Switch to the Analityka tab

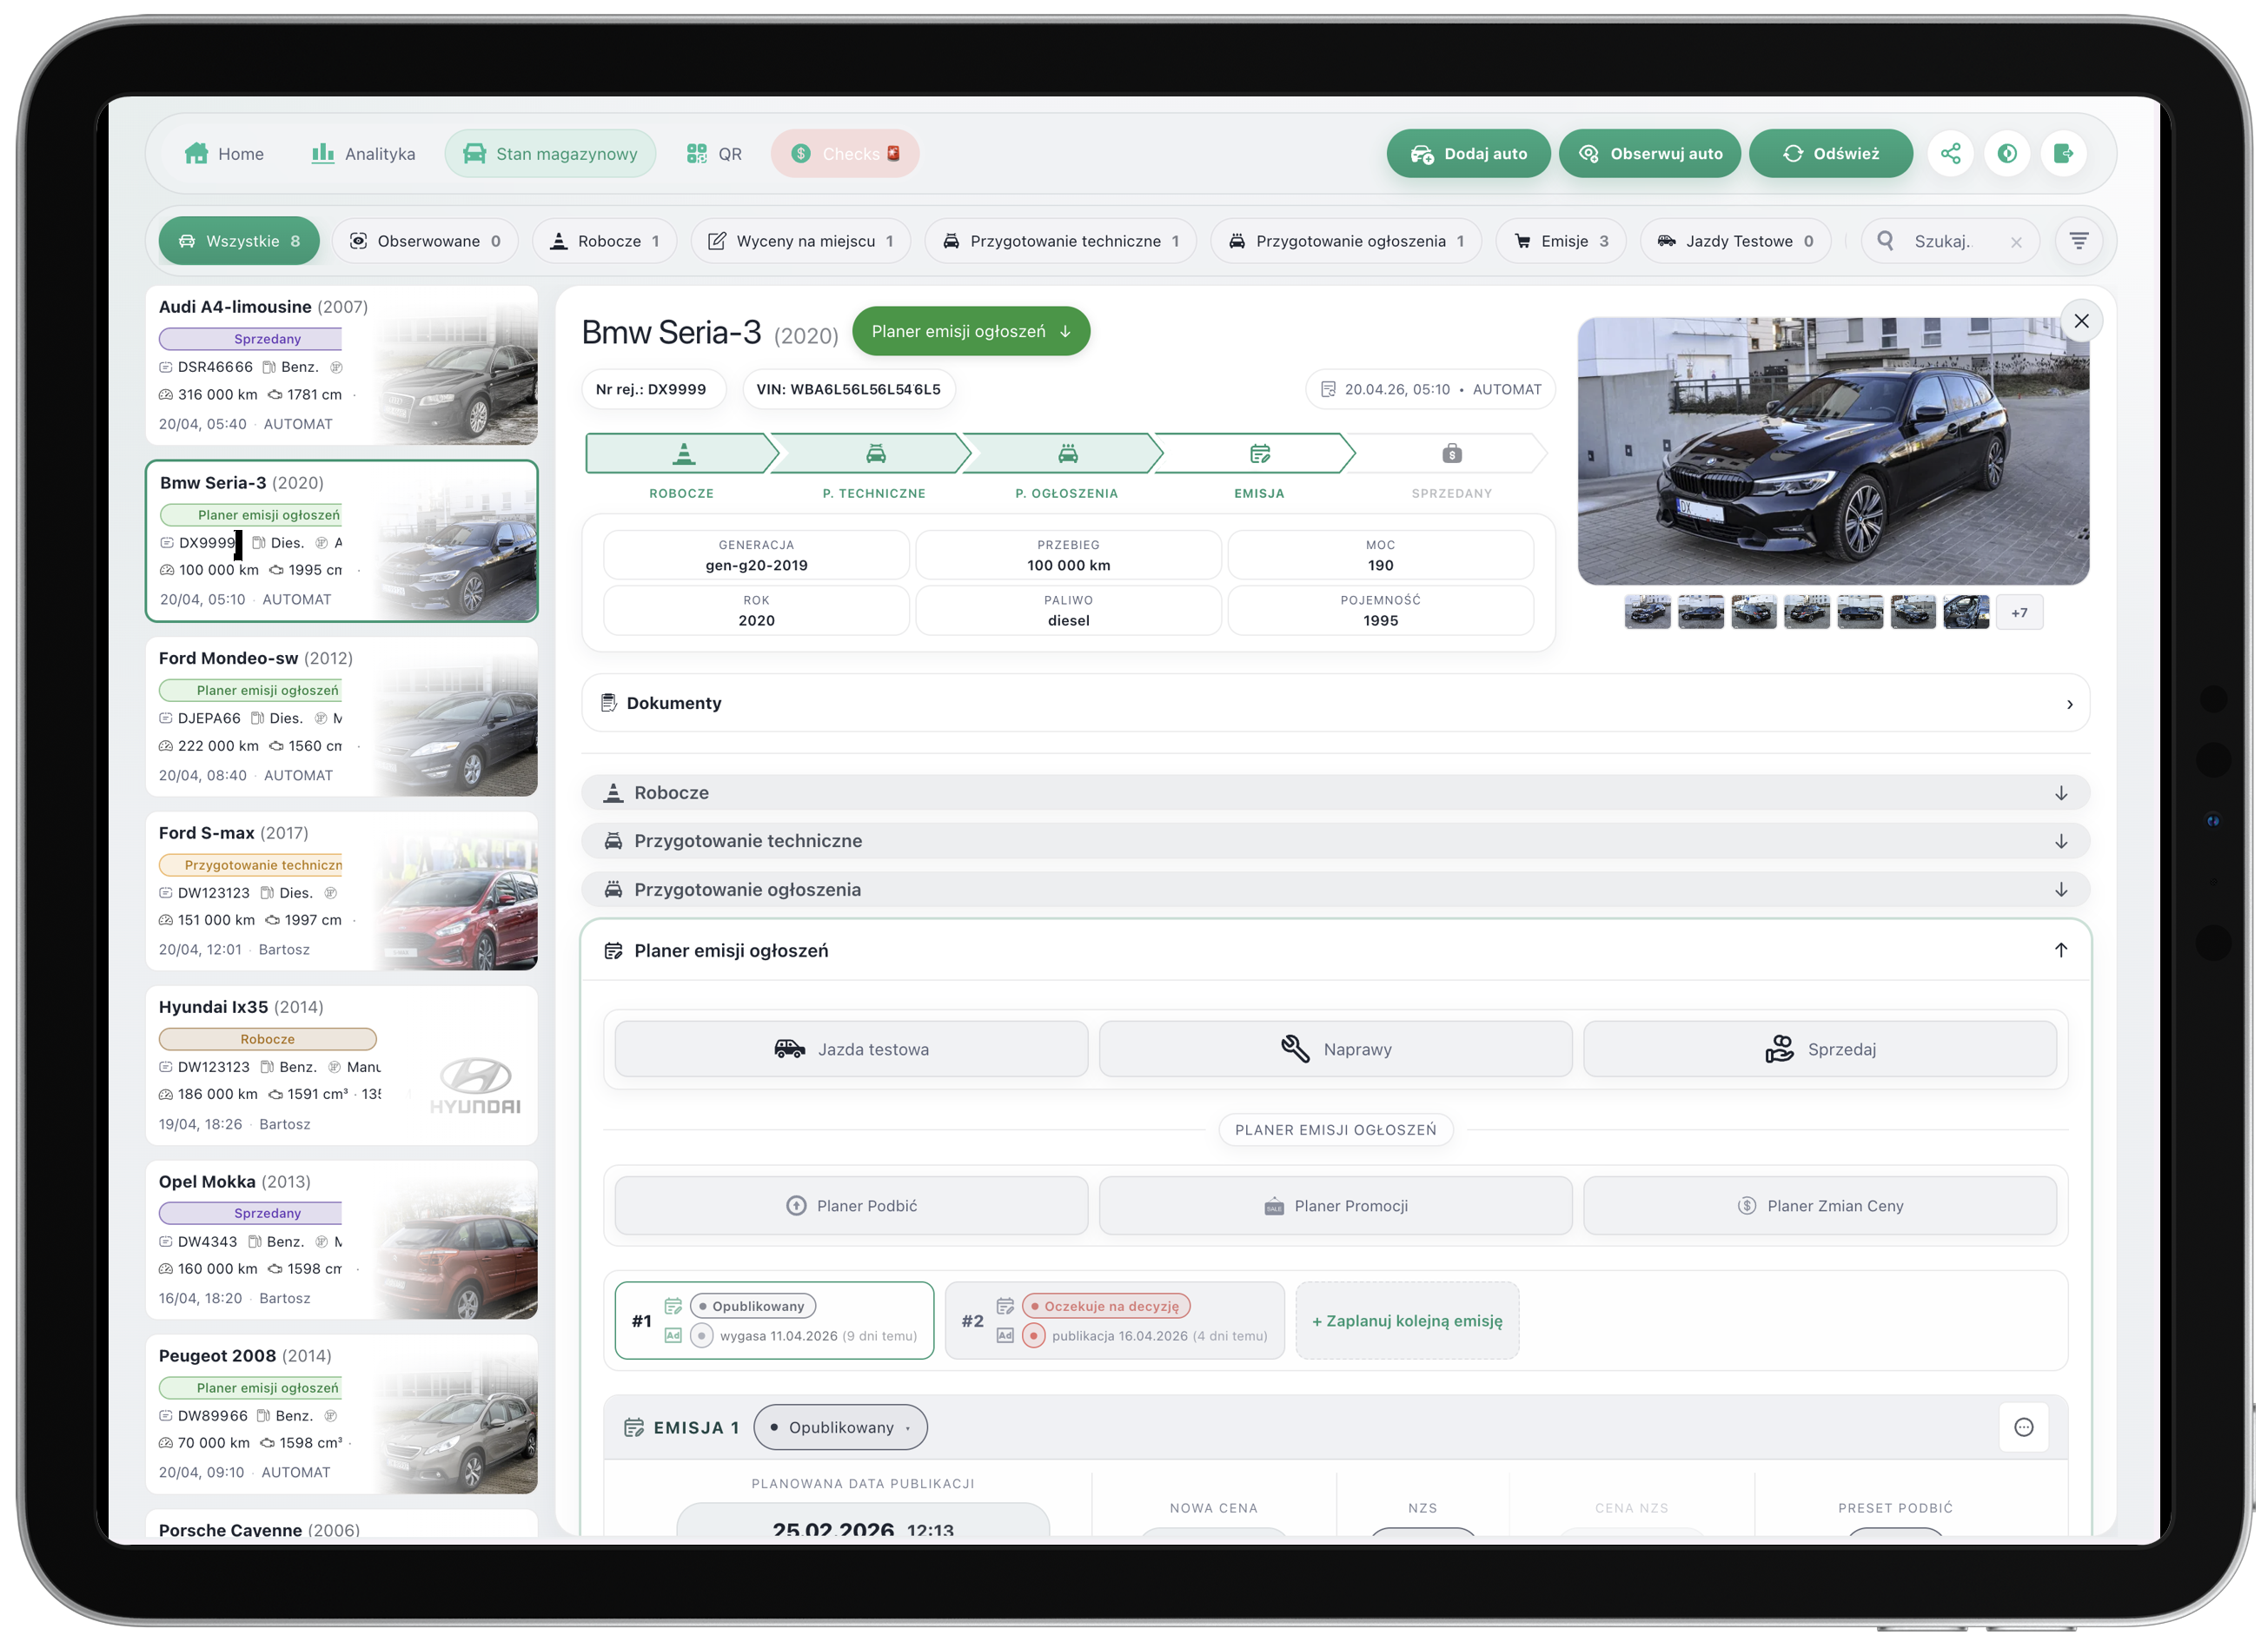coord(363,154)
